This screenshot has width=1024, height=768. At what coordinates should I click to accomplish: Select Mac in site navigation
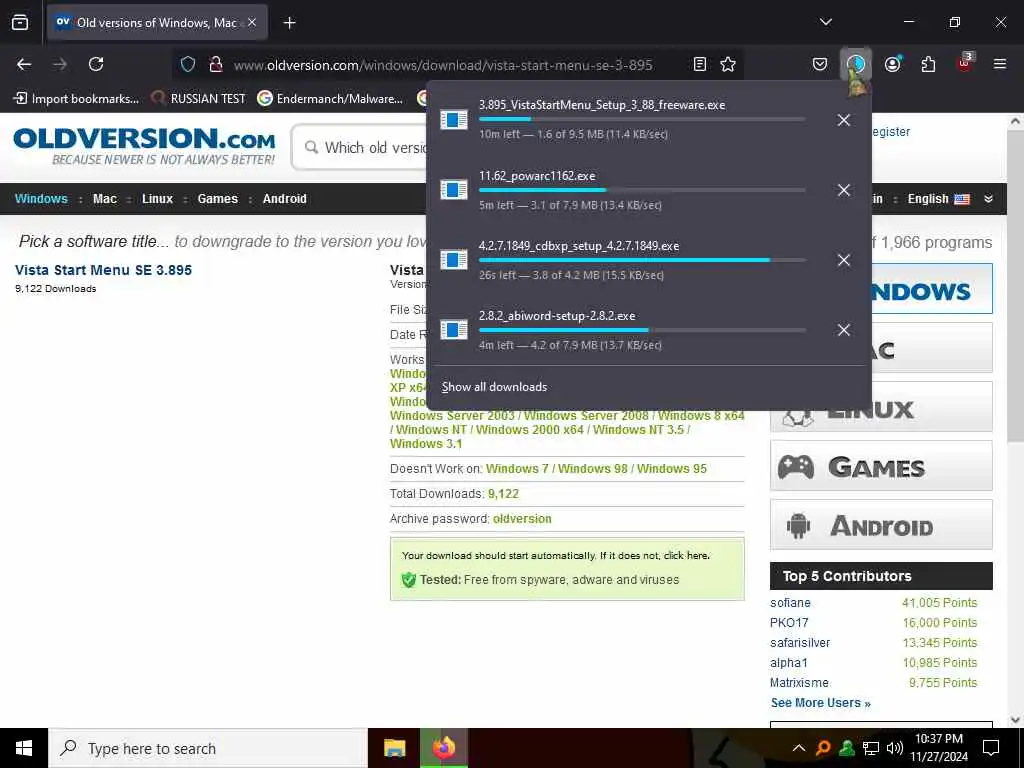104,199
